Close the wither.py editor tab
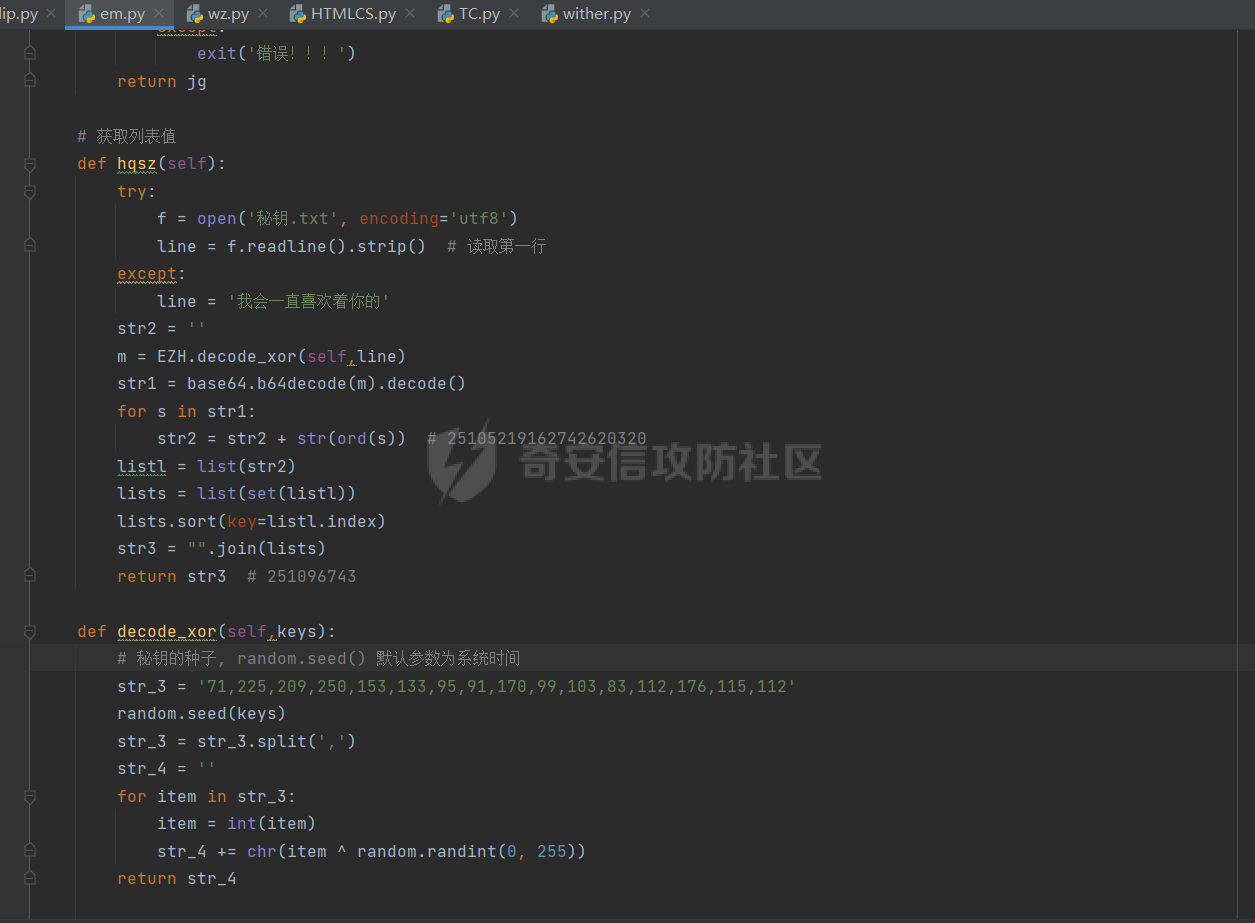This screenshot has width=1255, height=923. 645,14
